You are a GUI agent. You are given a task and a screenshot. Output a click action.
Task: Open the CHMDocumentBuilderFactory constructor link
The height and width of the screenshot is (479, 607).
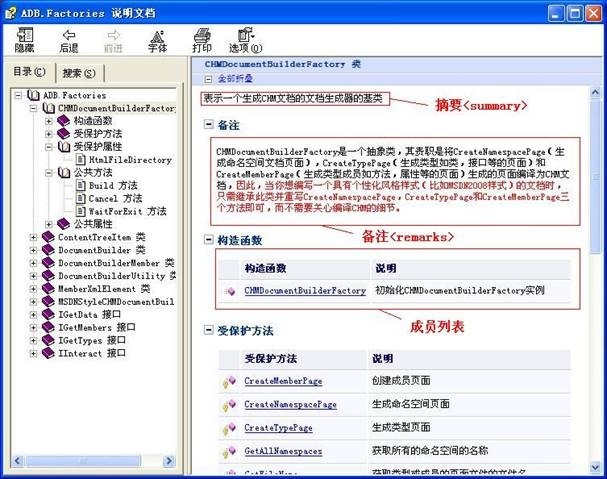305,291
